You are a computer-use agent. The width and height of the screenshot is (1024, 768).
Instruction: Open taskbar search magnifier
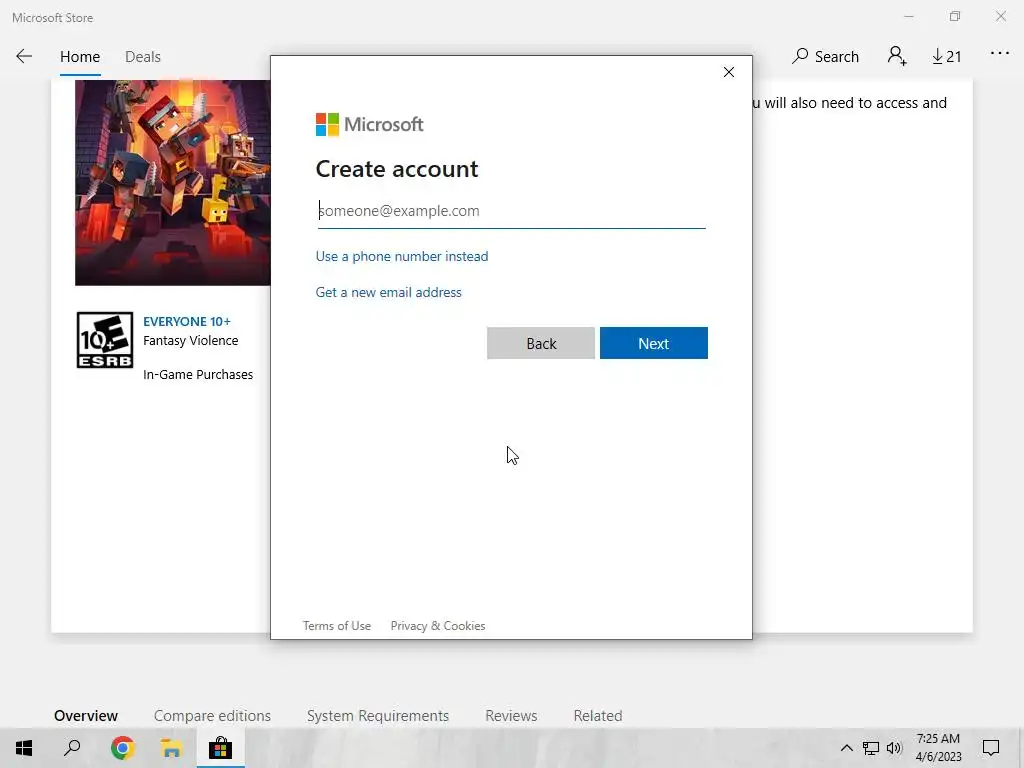coord(72,748)
